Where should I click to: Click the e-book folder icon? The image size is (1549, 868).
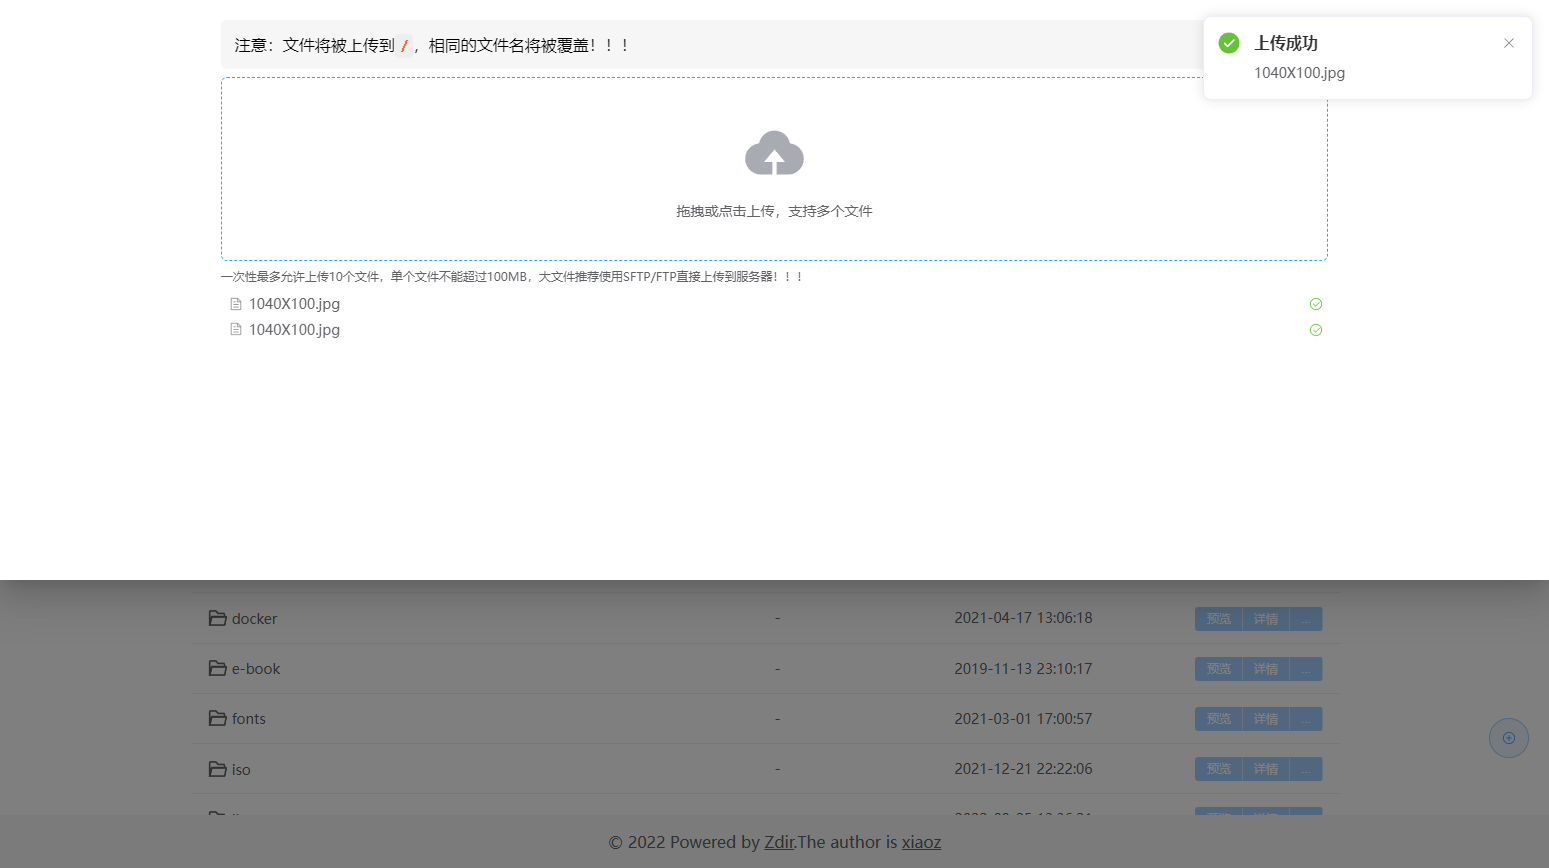[x=218, y=668]
